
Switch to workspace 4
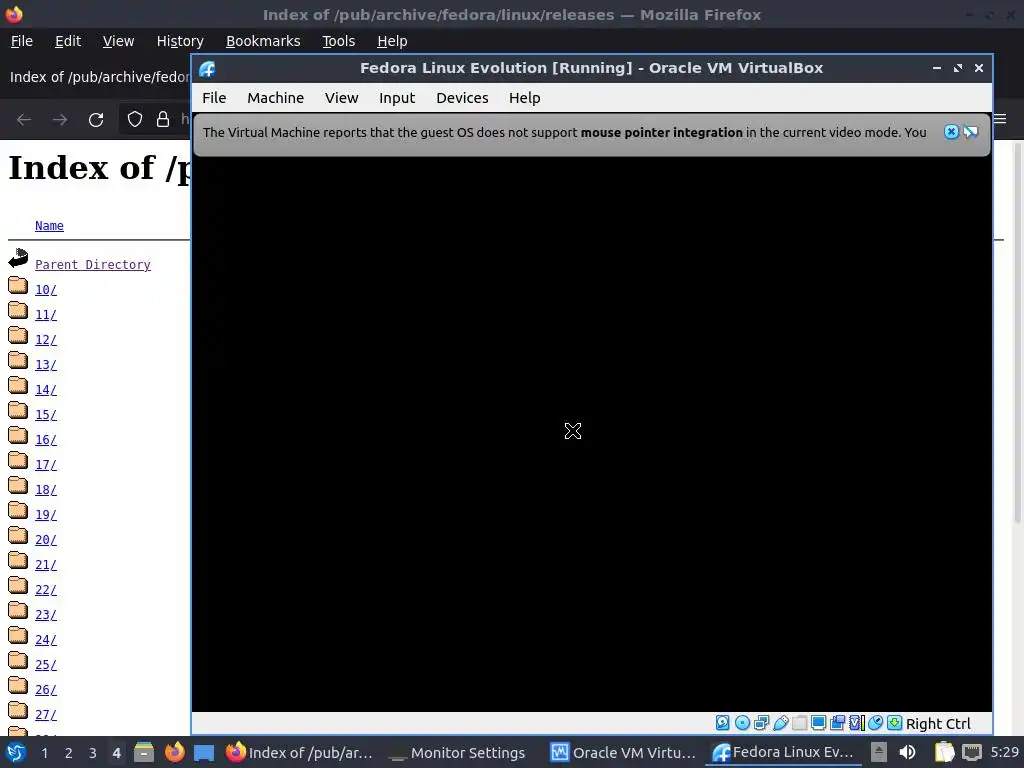tap(116, 753)
